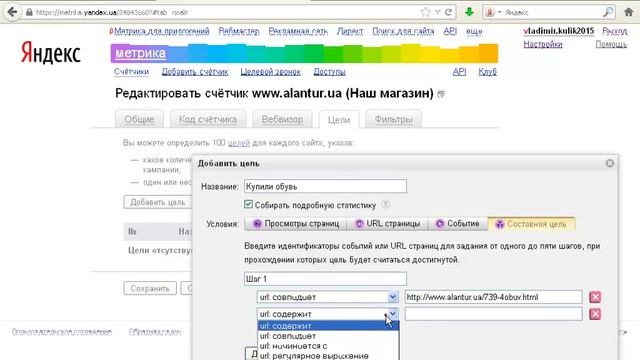Viewport: 640px width, 360px height.
Task: Open Целевой звонок link
Action: [x=270, y=72]
